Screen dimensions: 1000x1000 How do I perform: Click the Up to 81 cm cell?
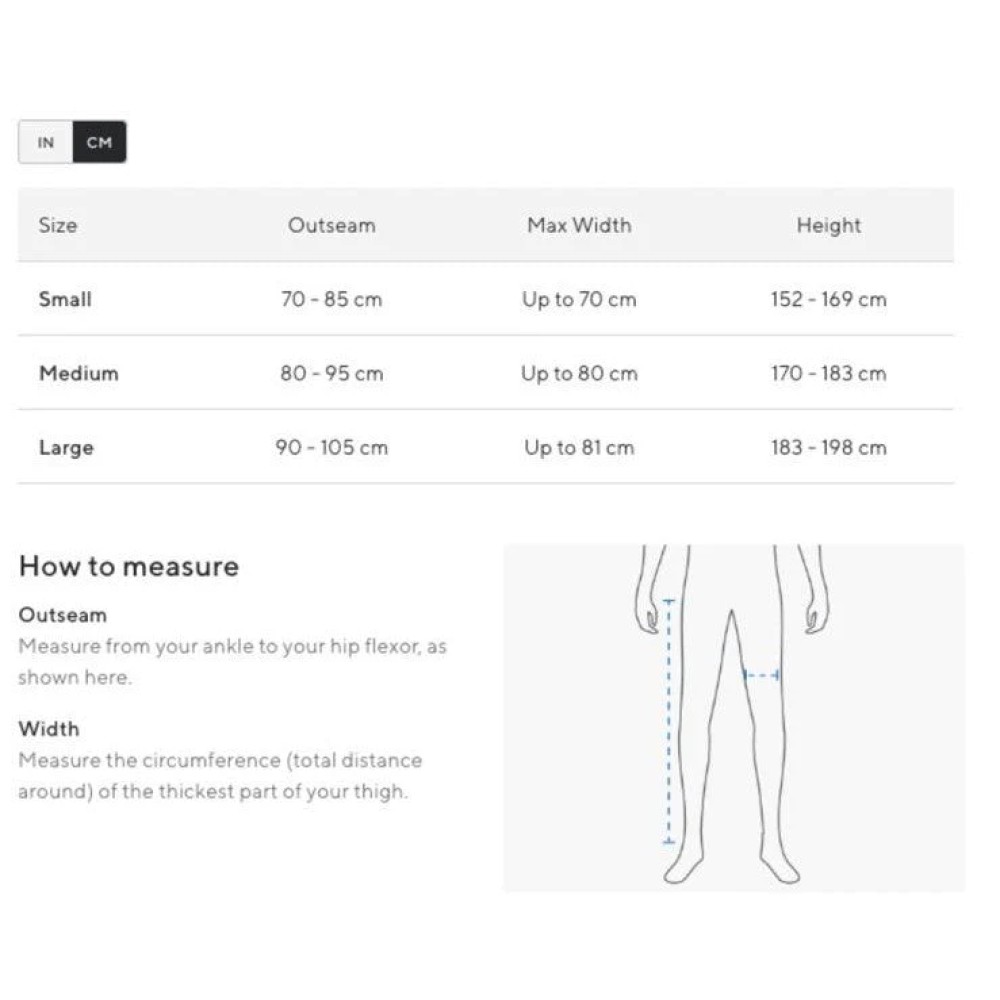[x=579, y=447]
